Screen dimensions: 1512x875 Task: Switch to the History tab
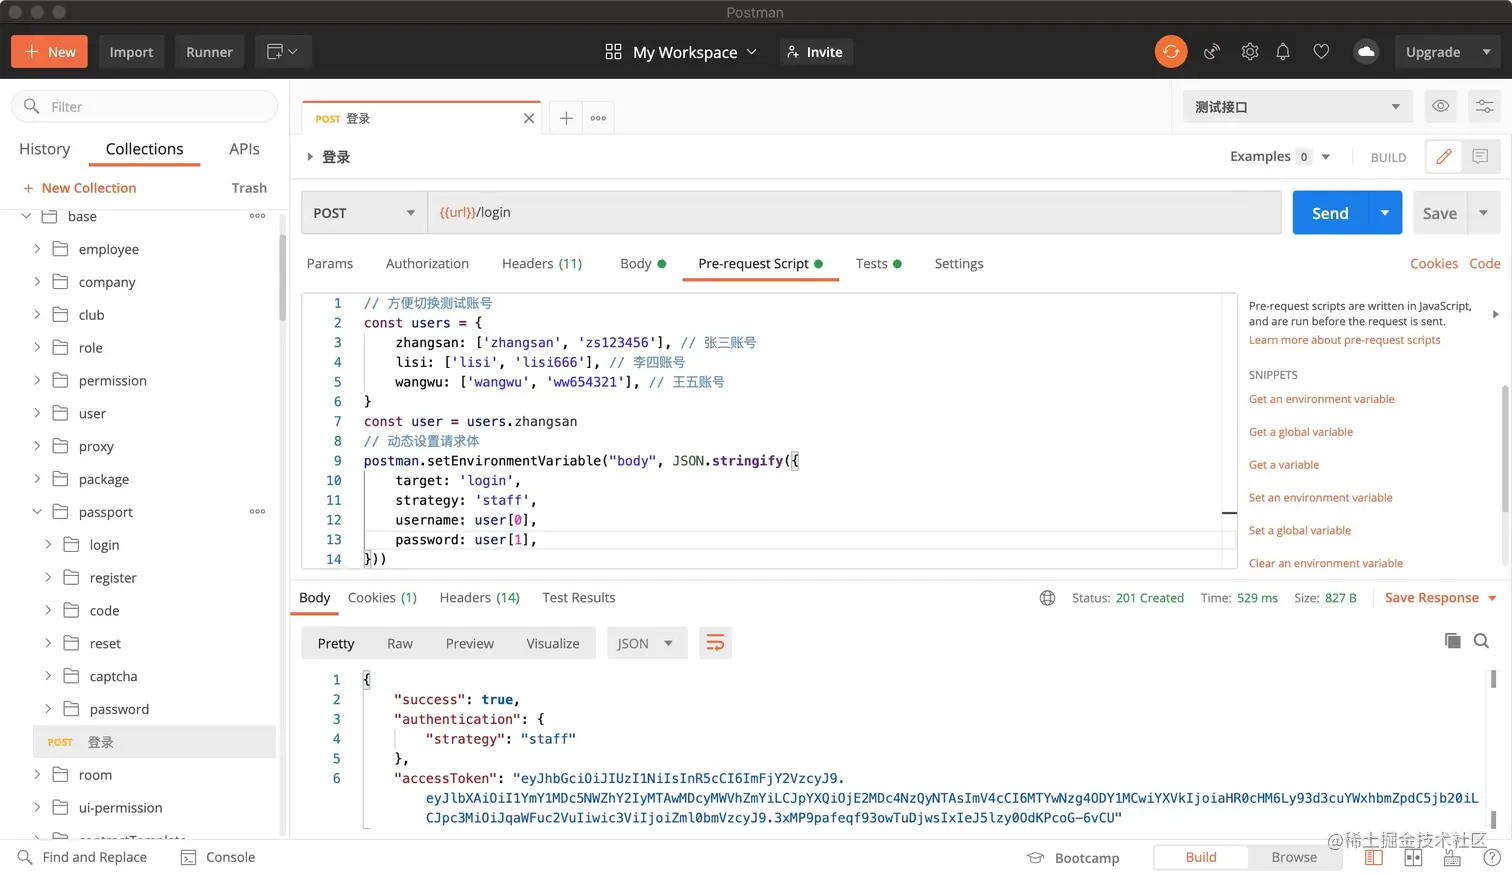click(x=44, y=149)
